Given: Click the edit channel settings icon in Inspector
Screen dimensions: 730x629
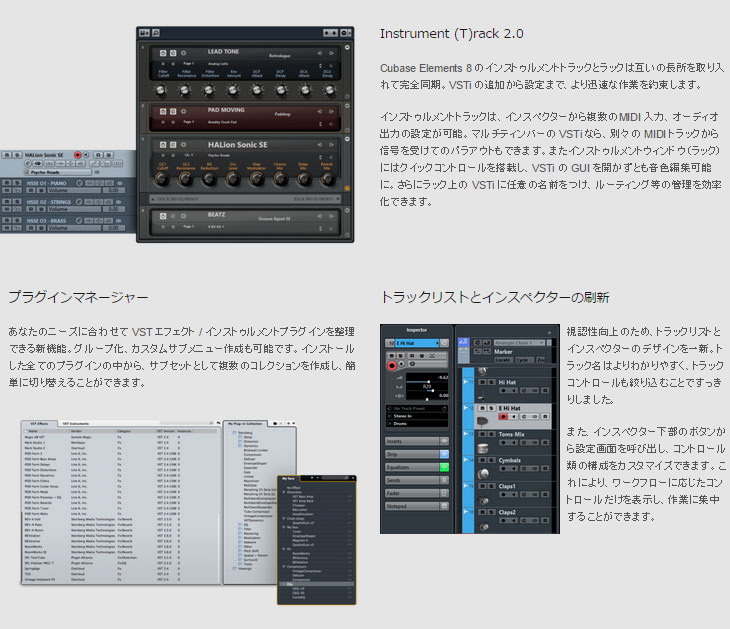Looking at the screenshot, I should click(x=445, y=343).
